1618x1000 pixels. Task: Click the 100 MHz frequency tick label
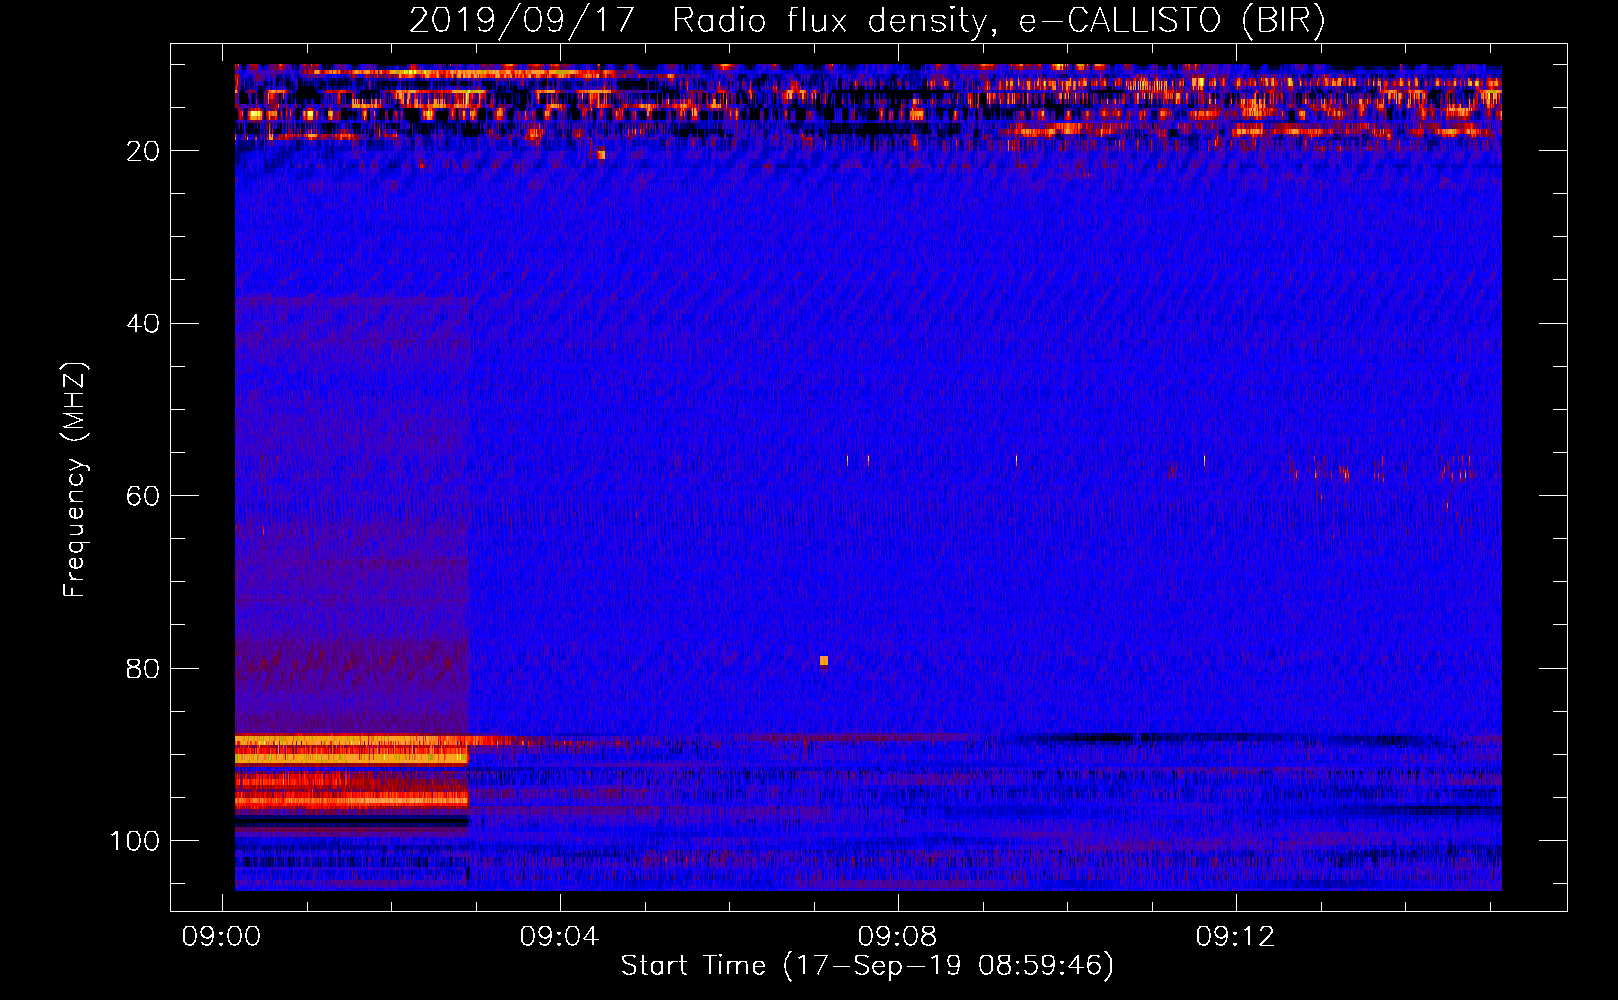pos(135,841)
